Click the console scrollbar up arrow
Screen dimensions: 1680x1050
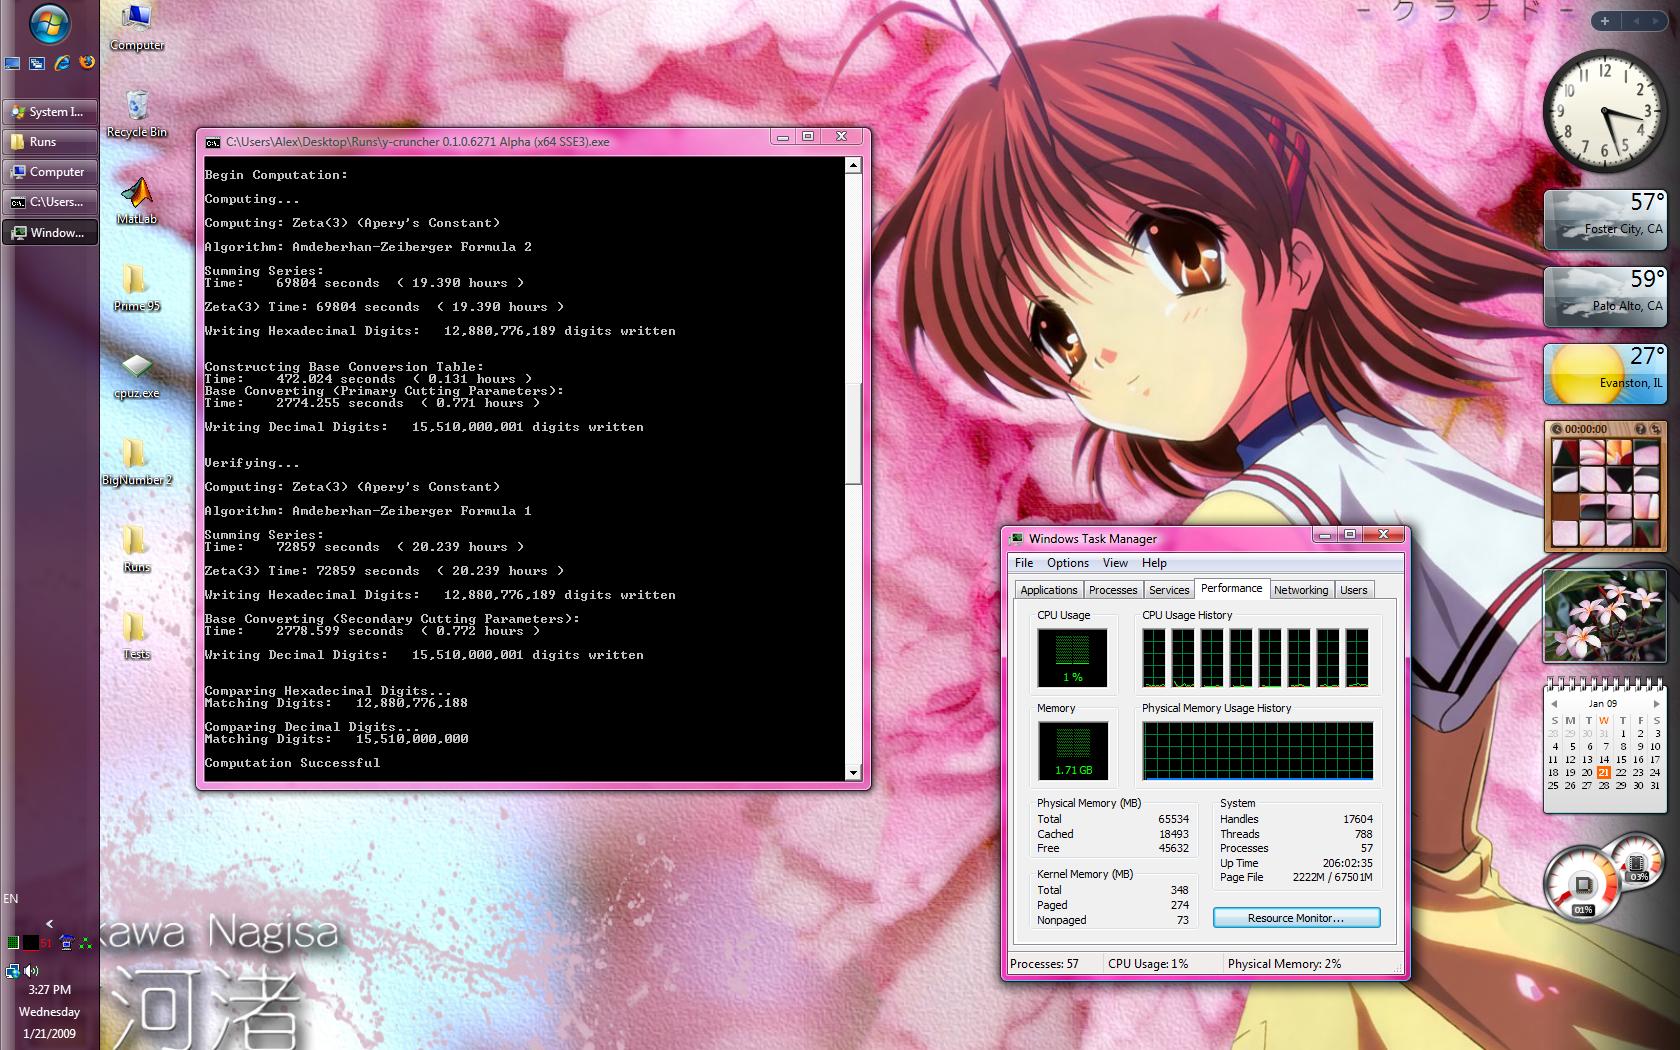[853, 165]
